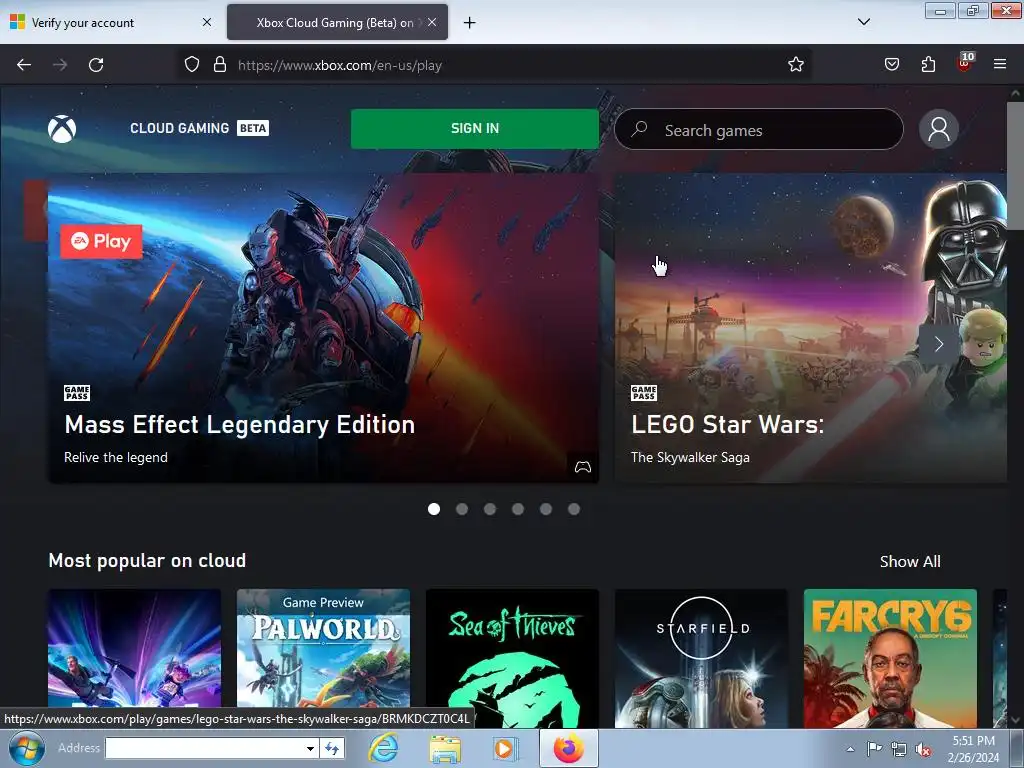Select the fourth carousel dot
Image resolution: width=1024 pixels, height=768 pixels.
[518, 509]
